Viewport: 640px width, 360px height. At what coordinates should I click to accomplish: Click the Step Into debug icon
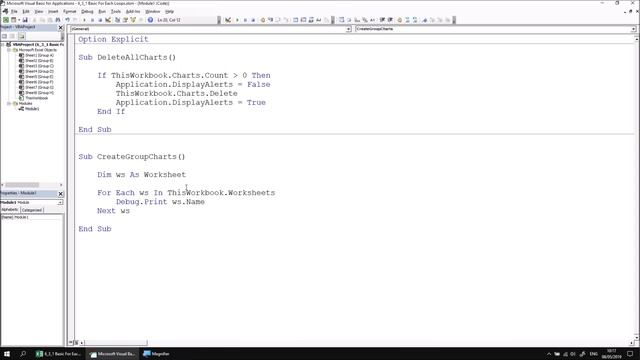(x=270, y=20)
